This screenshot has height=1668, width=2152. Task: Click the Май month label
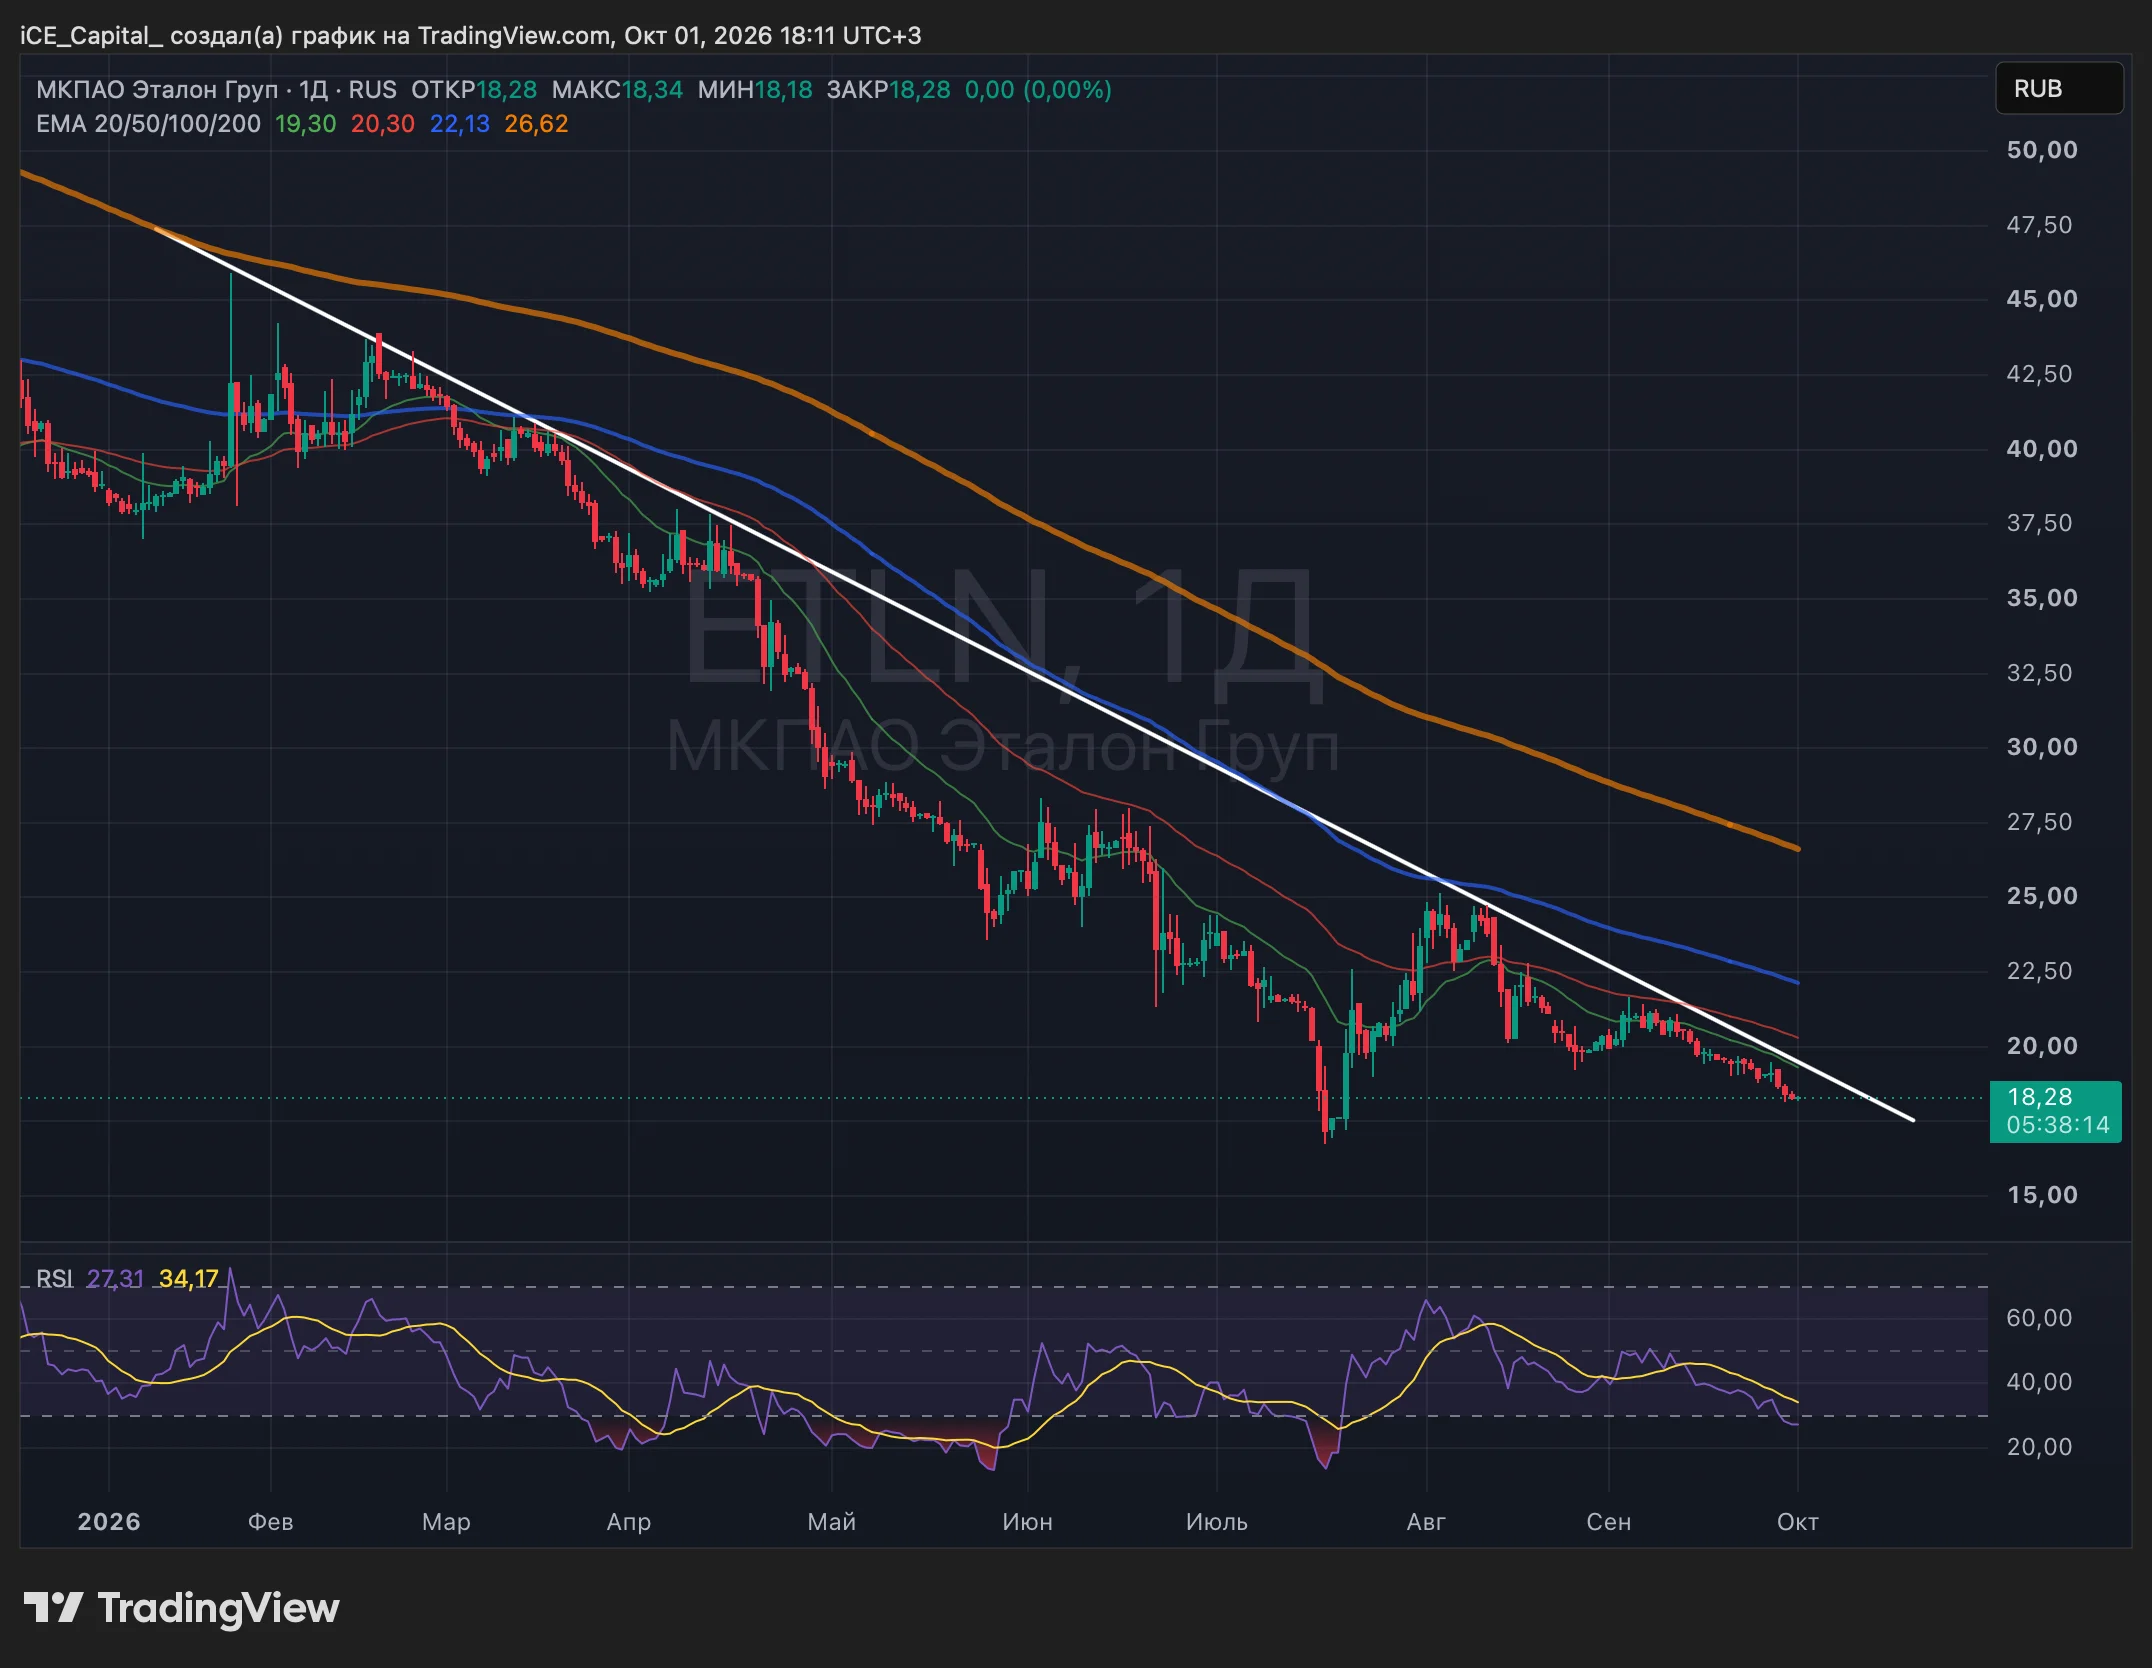pos(832,1522)
